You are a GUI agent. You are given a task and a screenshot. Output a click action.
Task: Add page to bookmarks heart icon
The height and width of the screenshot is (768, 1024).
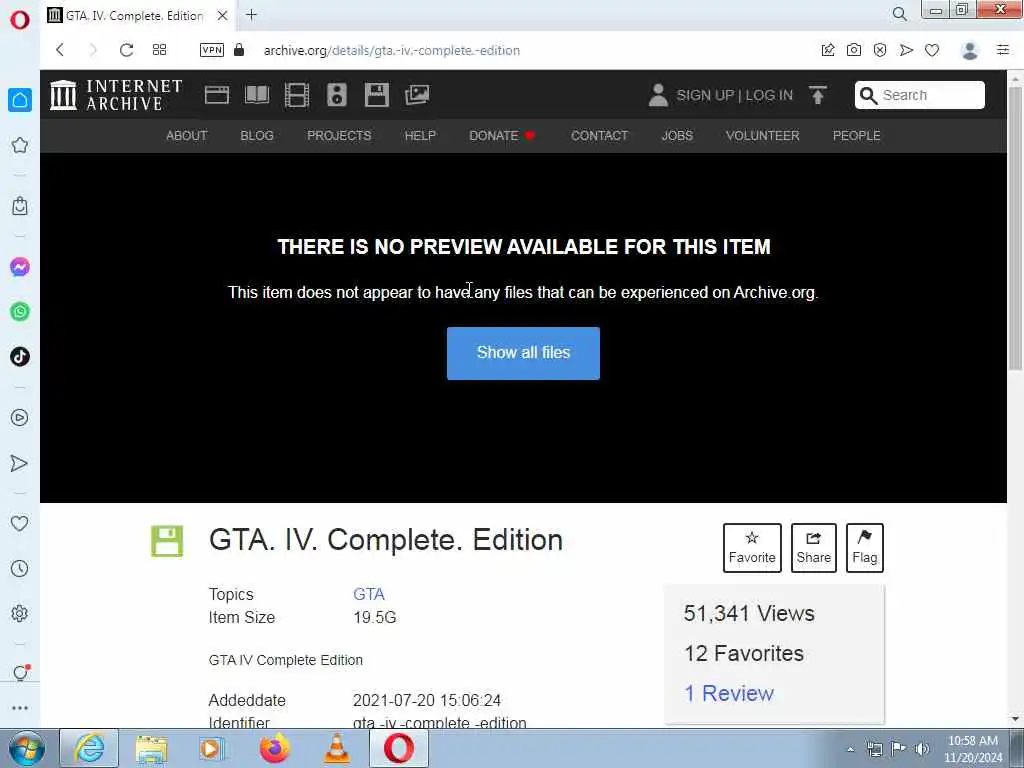[x=932, y=50]
